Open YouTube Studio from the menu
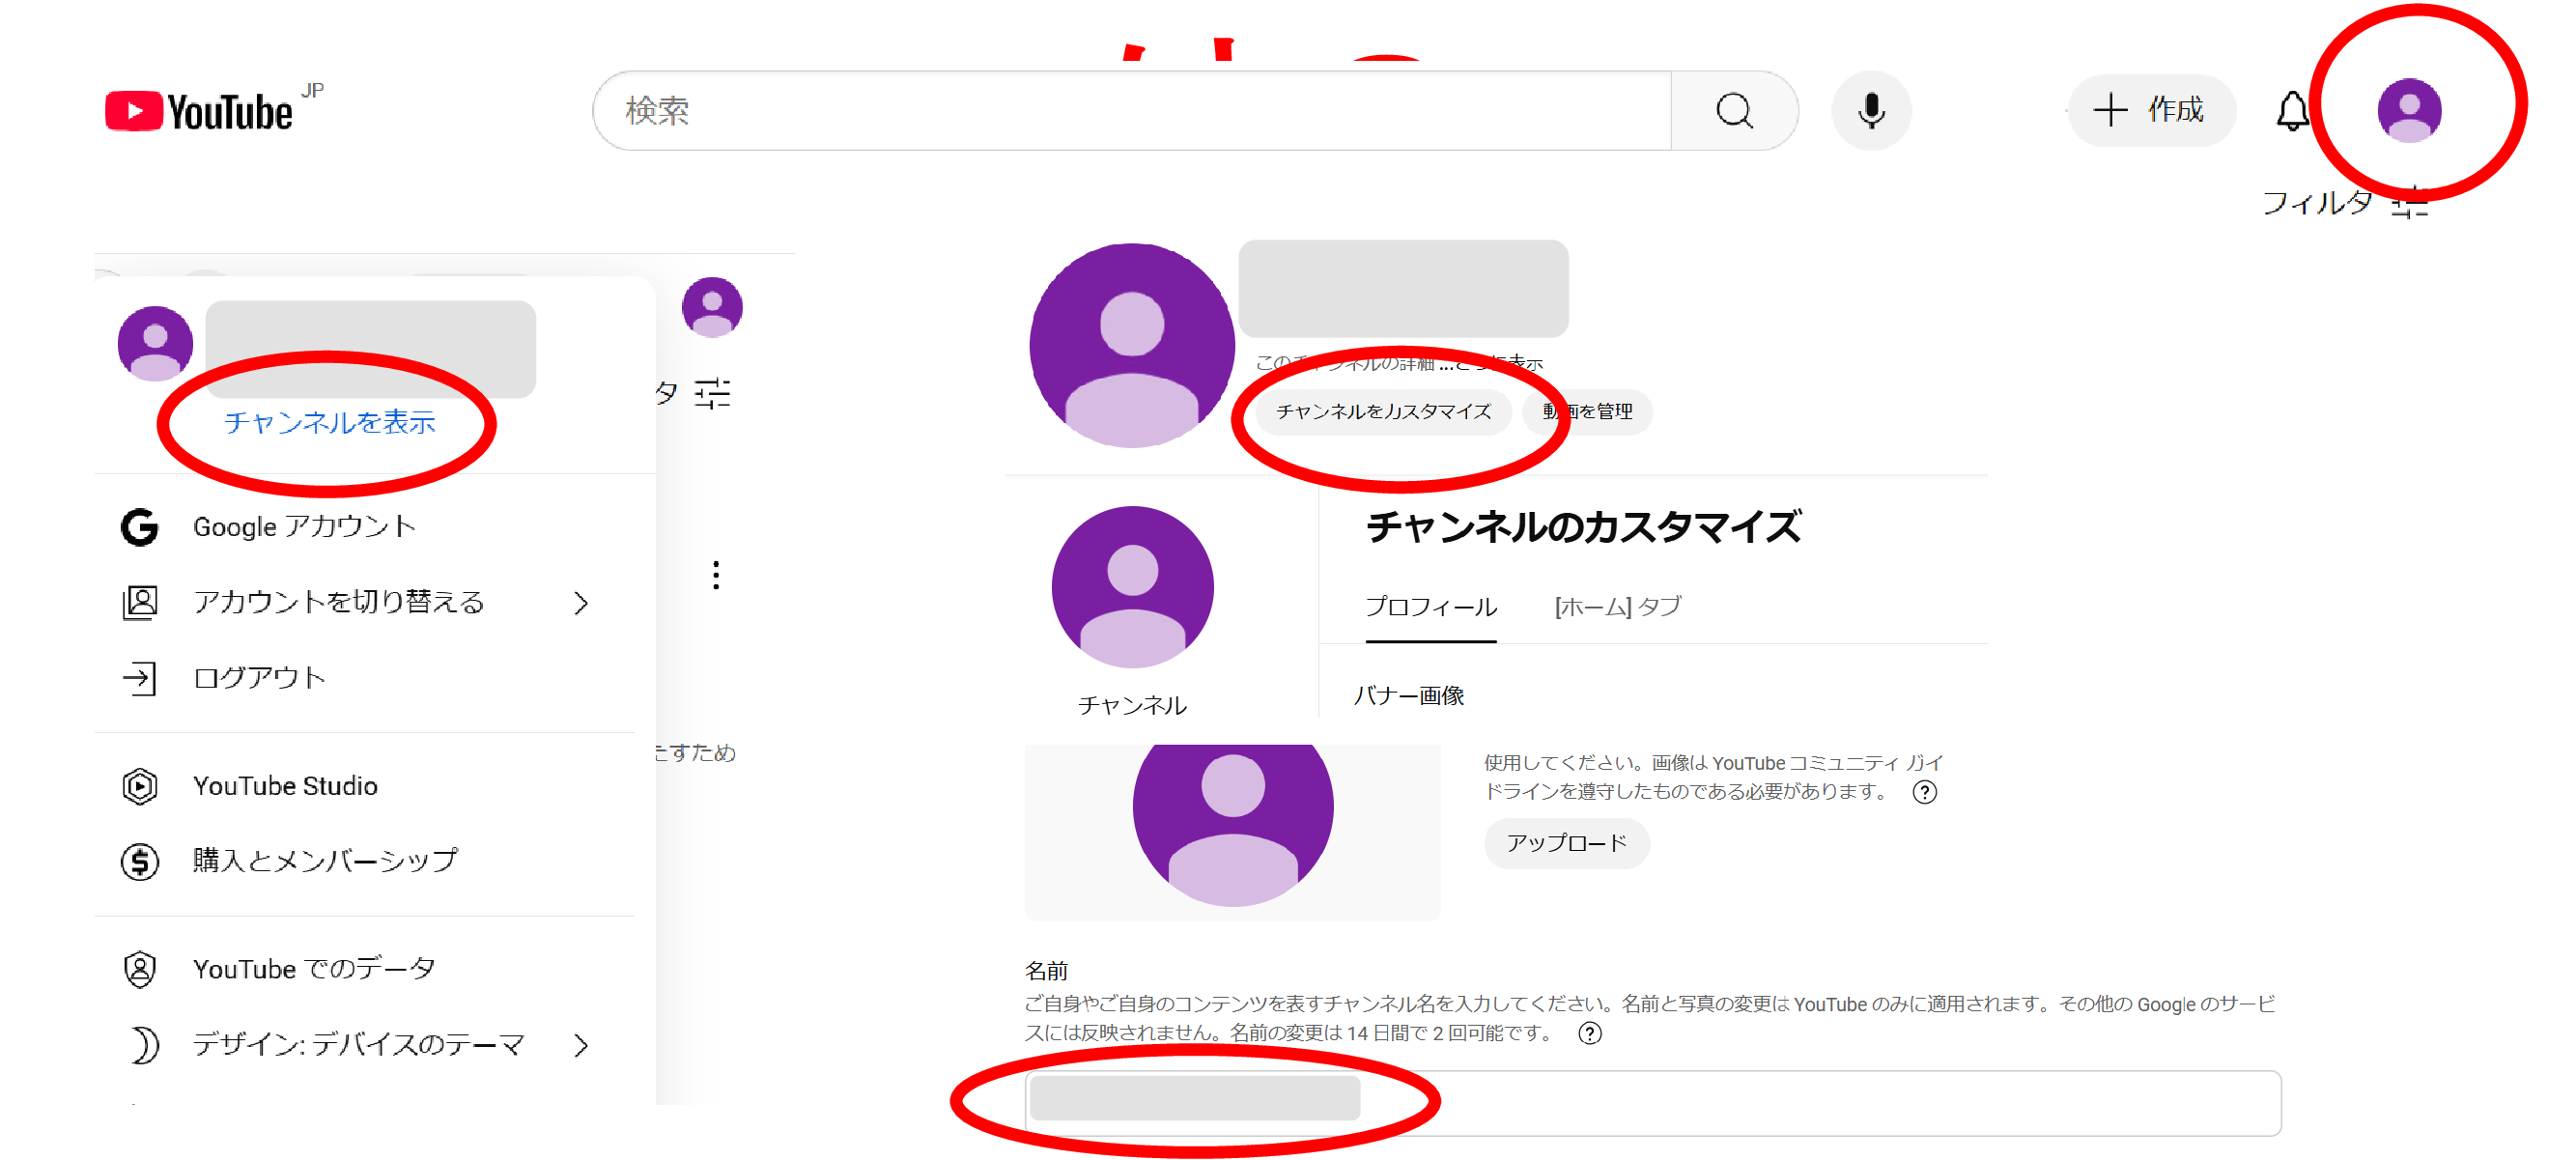This screenshot has width=2576, height=1160. (285, 786)
